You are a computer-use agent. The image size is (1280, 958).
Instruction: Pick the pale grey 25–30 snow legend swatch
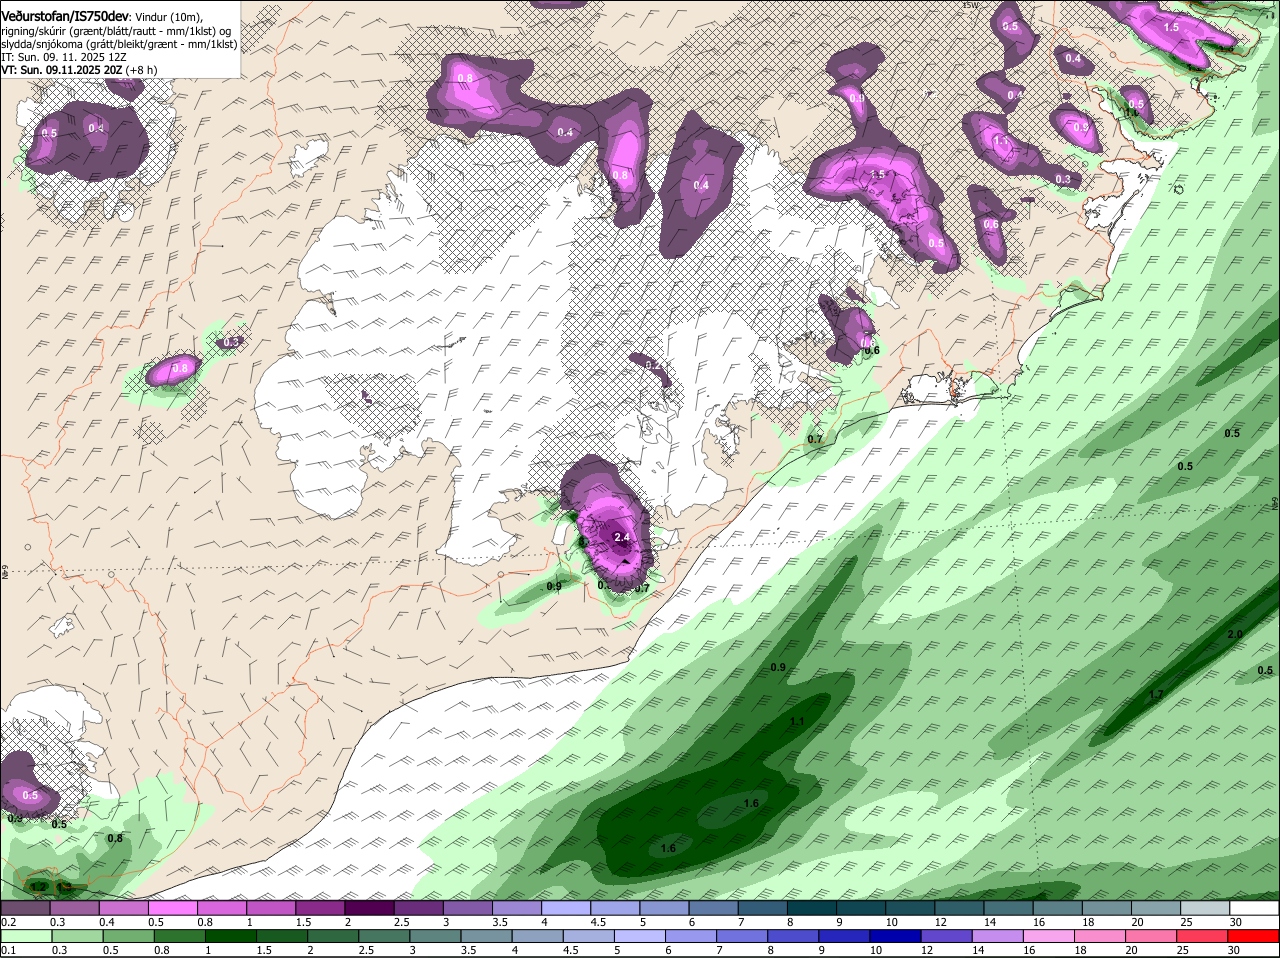click(x=1205, y=908)
